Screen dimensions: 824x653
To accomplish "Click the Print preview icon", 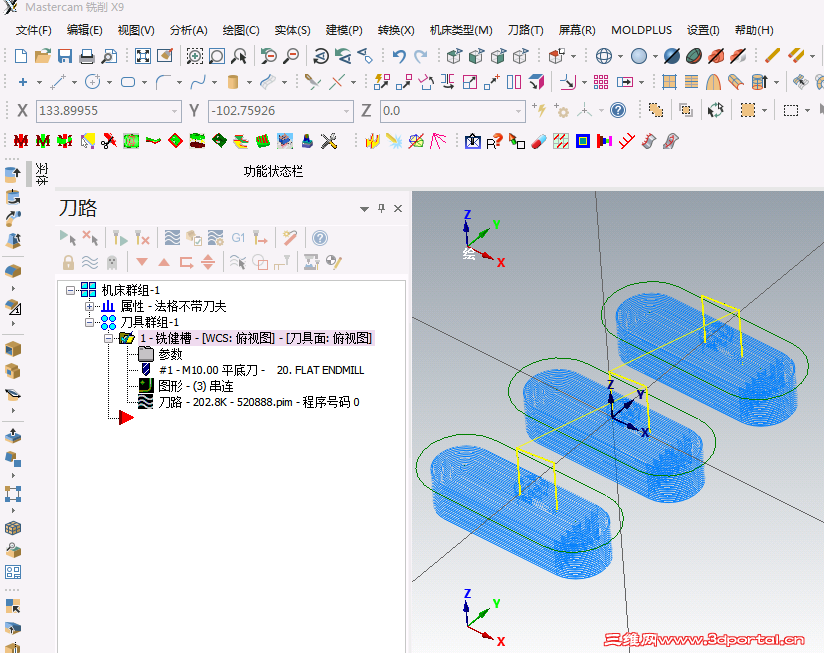I will (x=109, y=56).
